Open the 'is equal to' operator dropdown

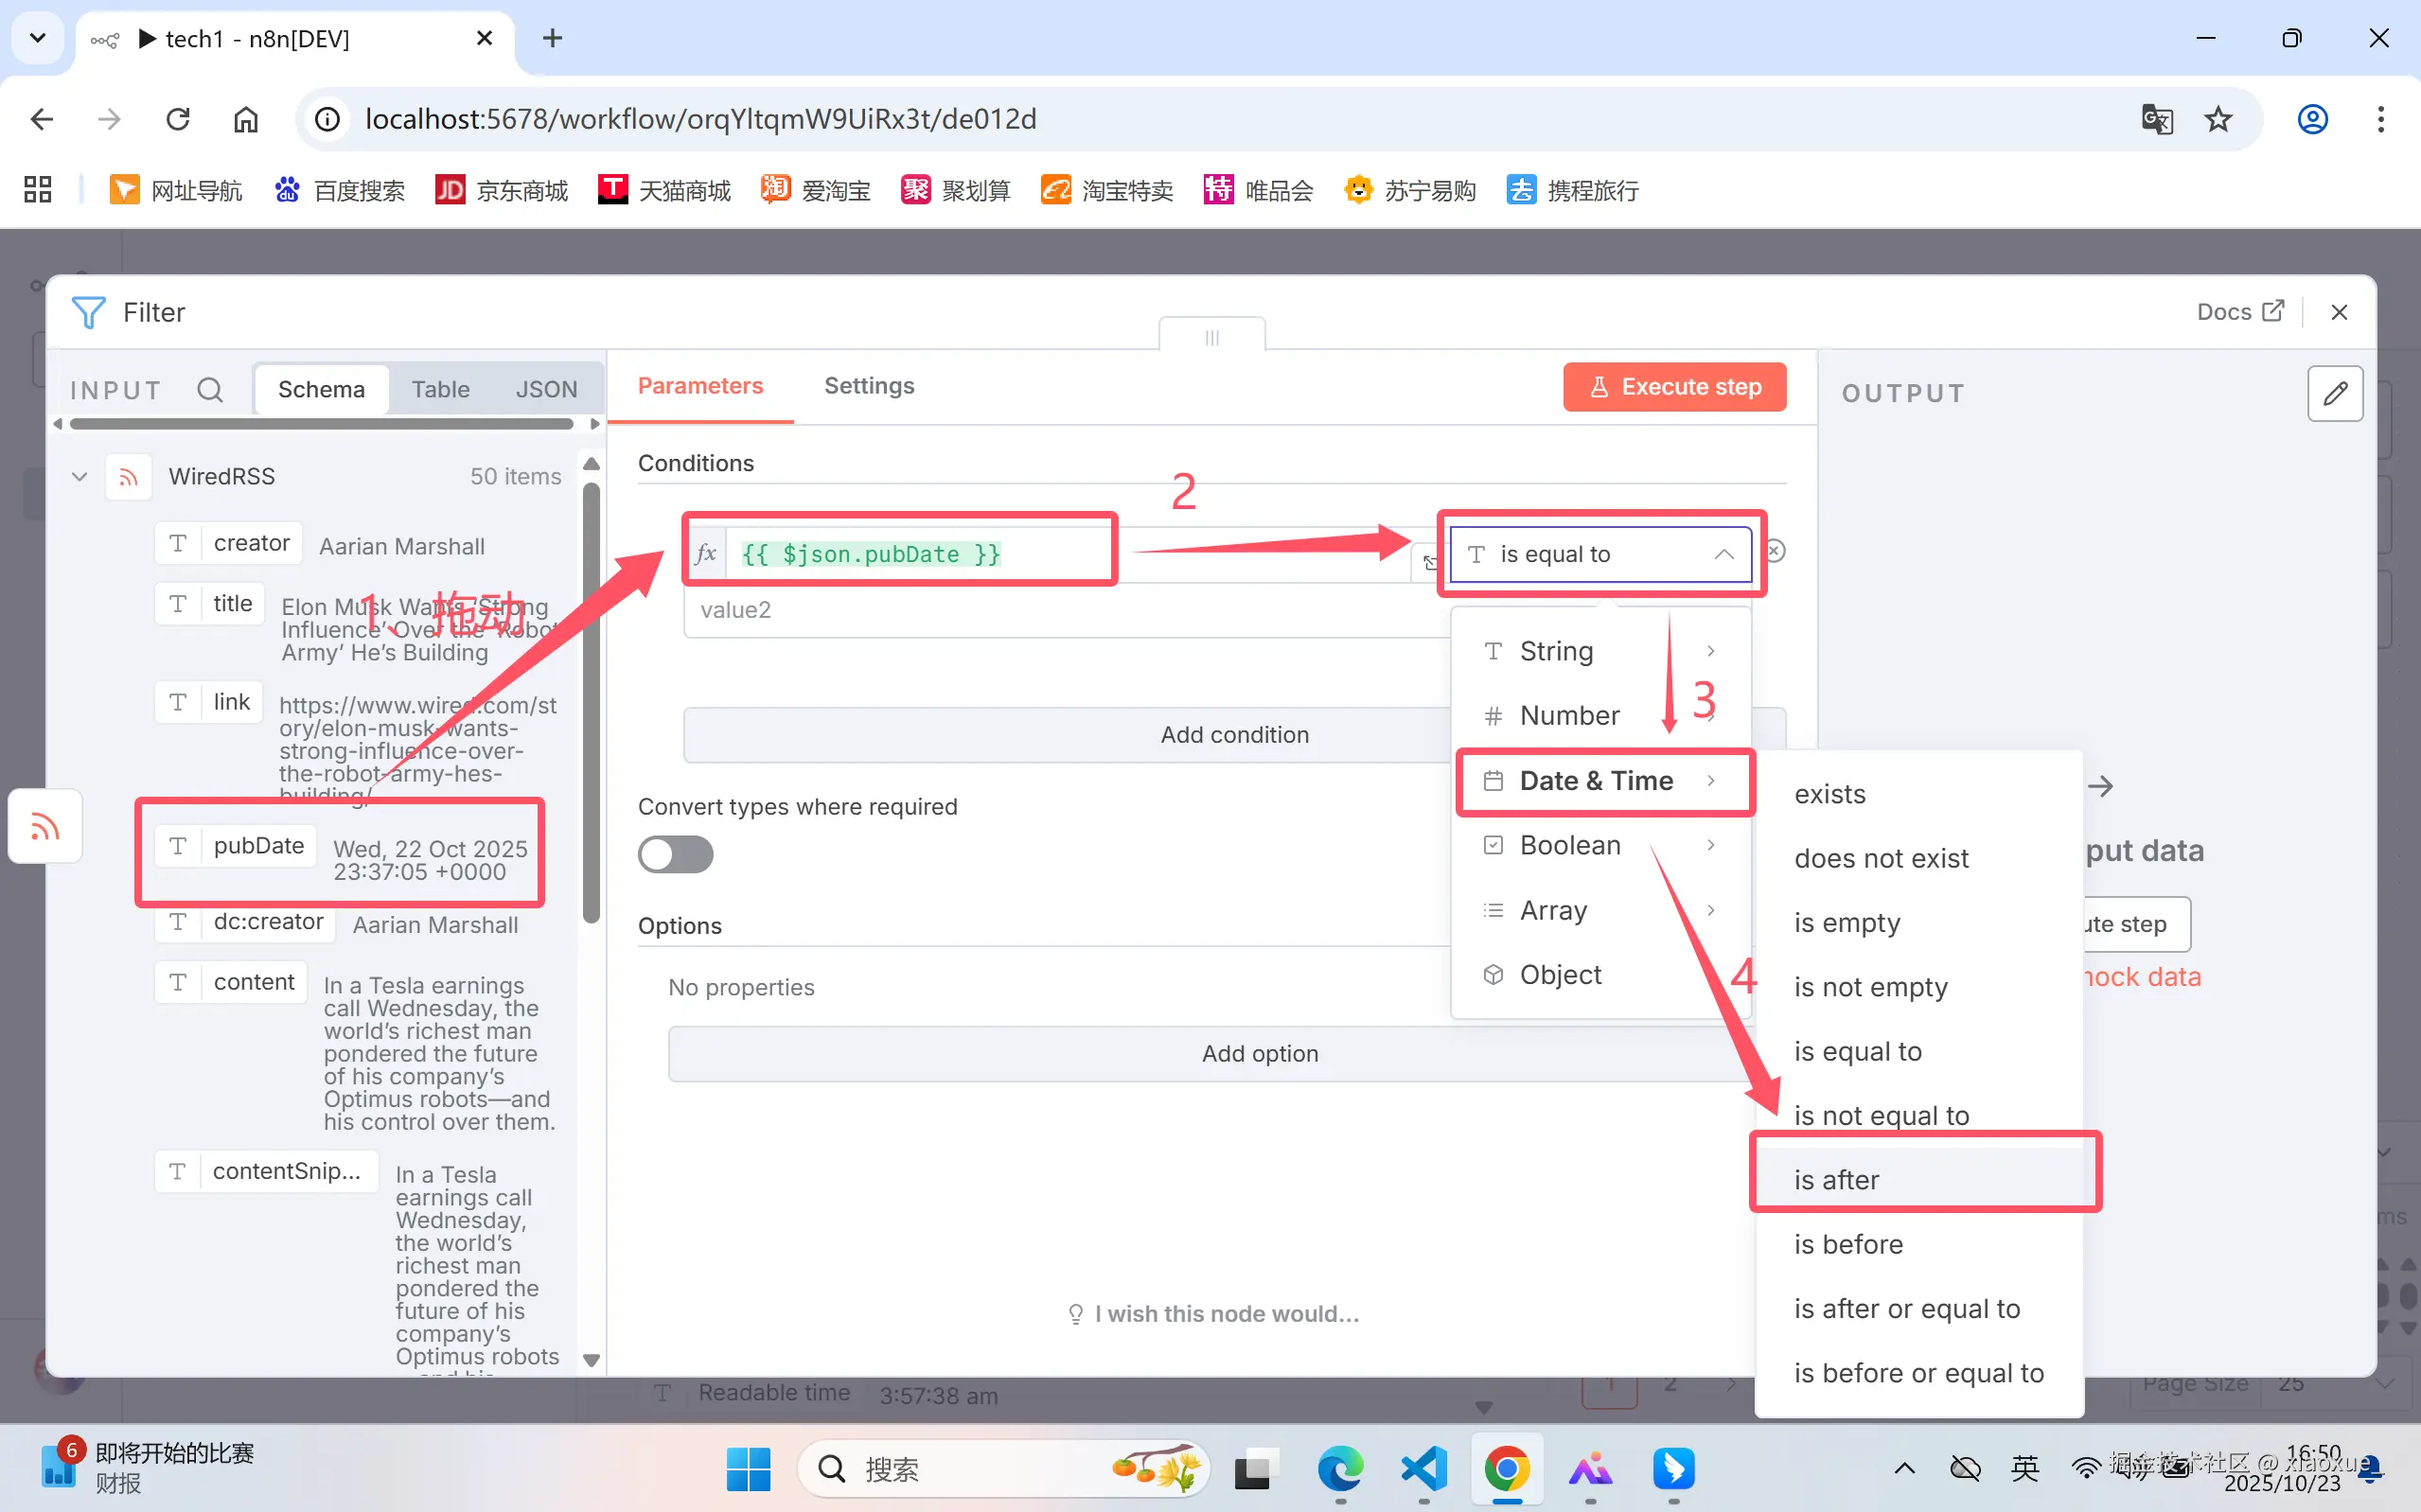(1599, 554)
